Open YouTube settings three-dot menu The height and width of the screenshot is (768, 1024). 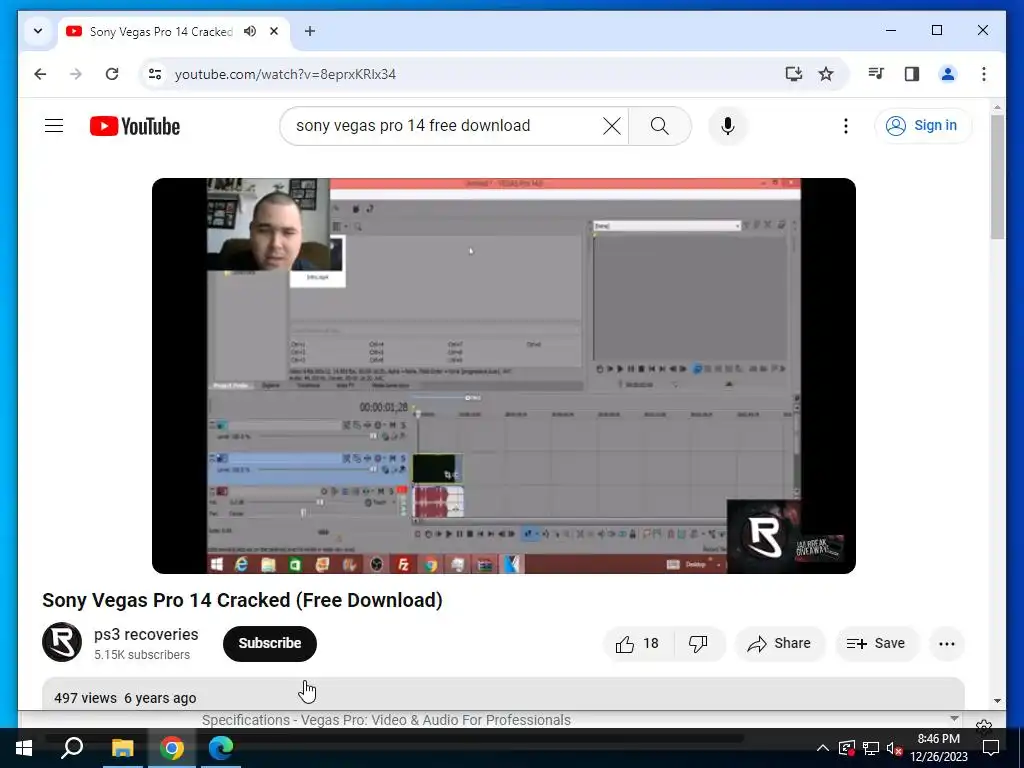pos(846,126)
